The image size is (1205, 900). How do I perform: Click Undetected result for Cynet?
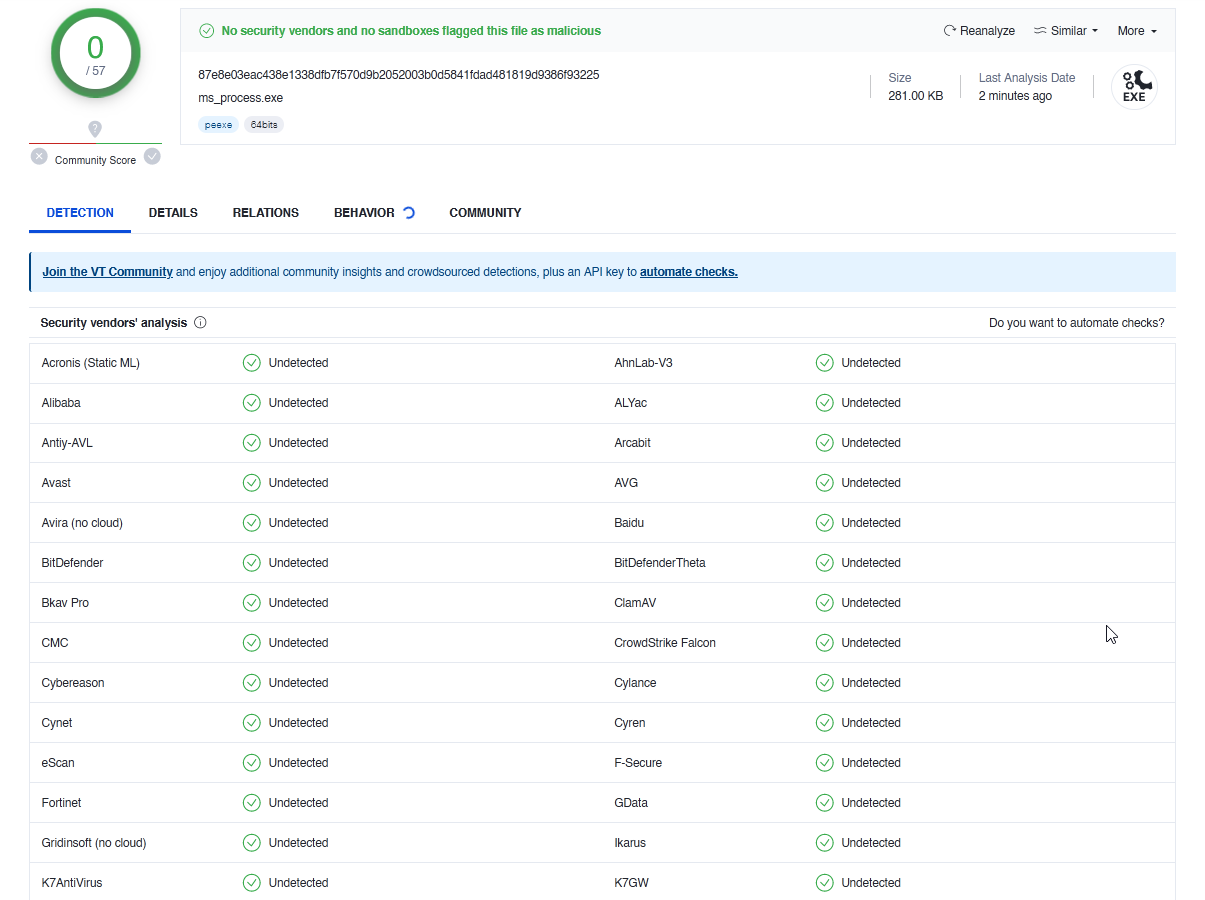298,723
